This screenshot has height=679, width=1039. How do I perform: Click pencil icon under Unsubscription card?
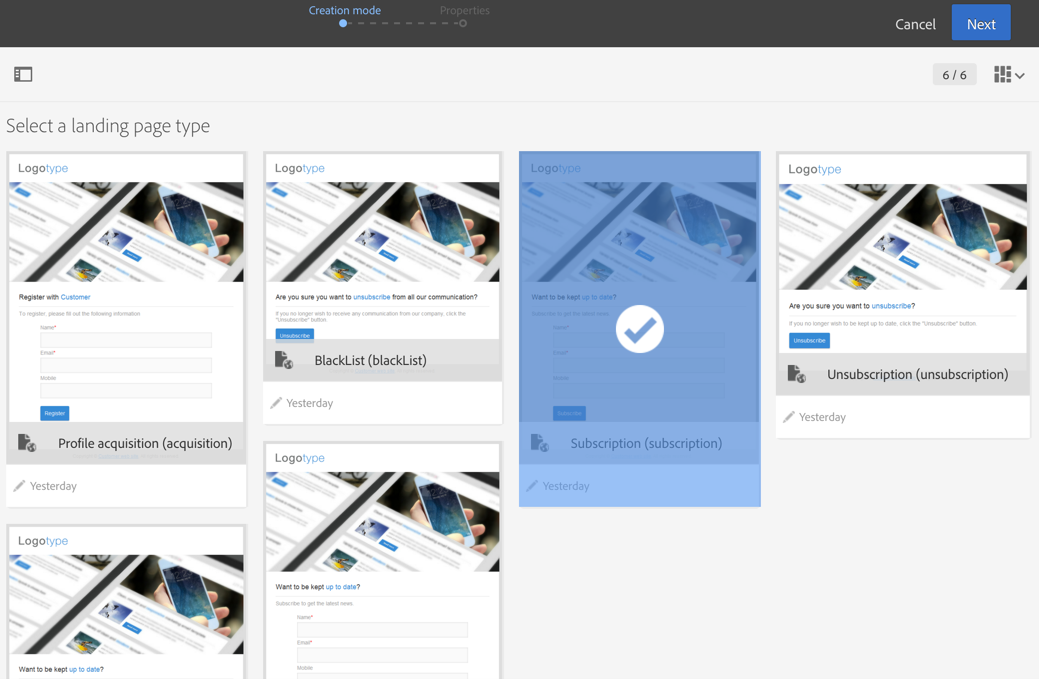tap(789, 417)
